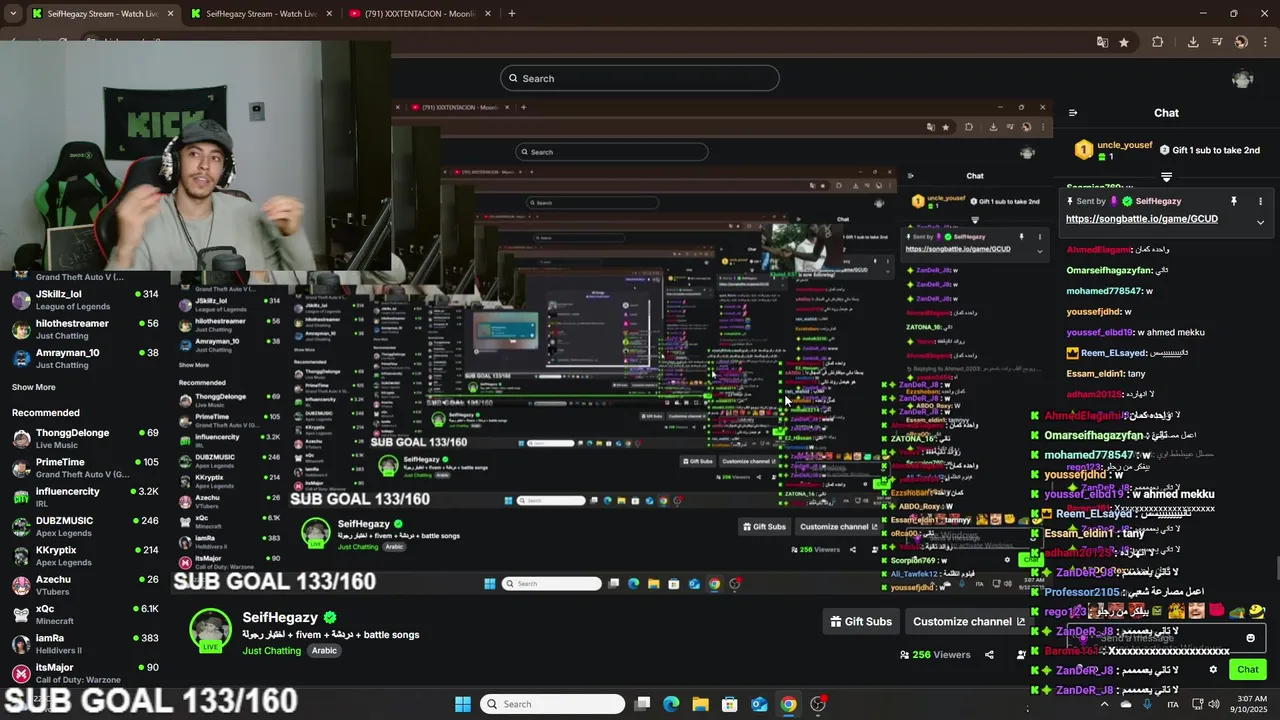Open File Explorer from taskbar

click(x=700, y=704)
